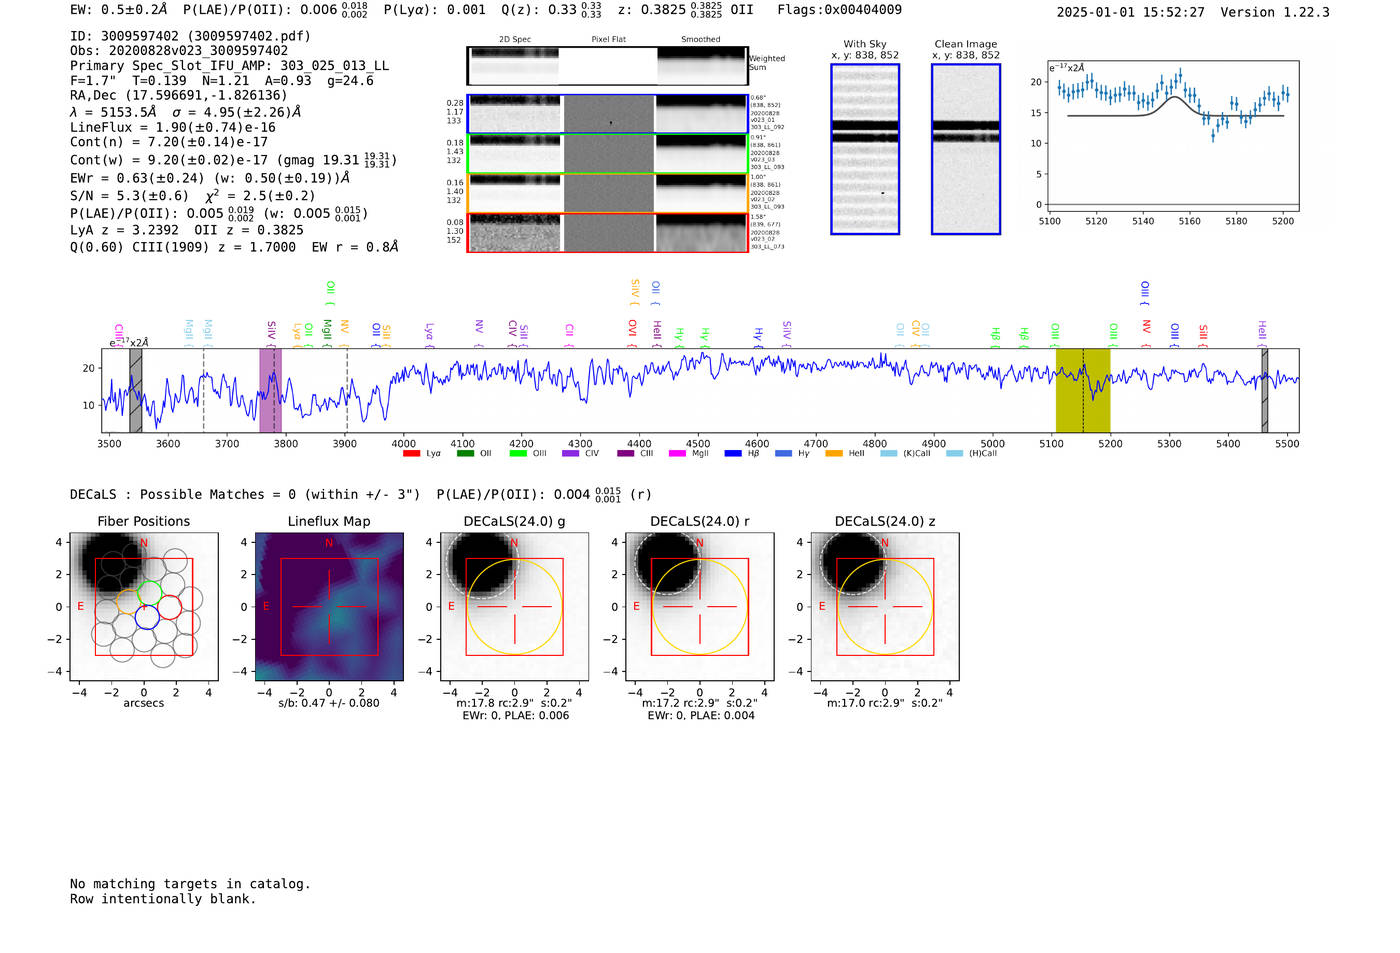
Task: Click the 'Smoothed' column header
Action: click(701, 40)
